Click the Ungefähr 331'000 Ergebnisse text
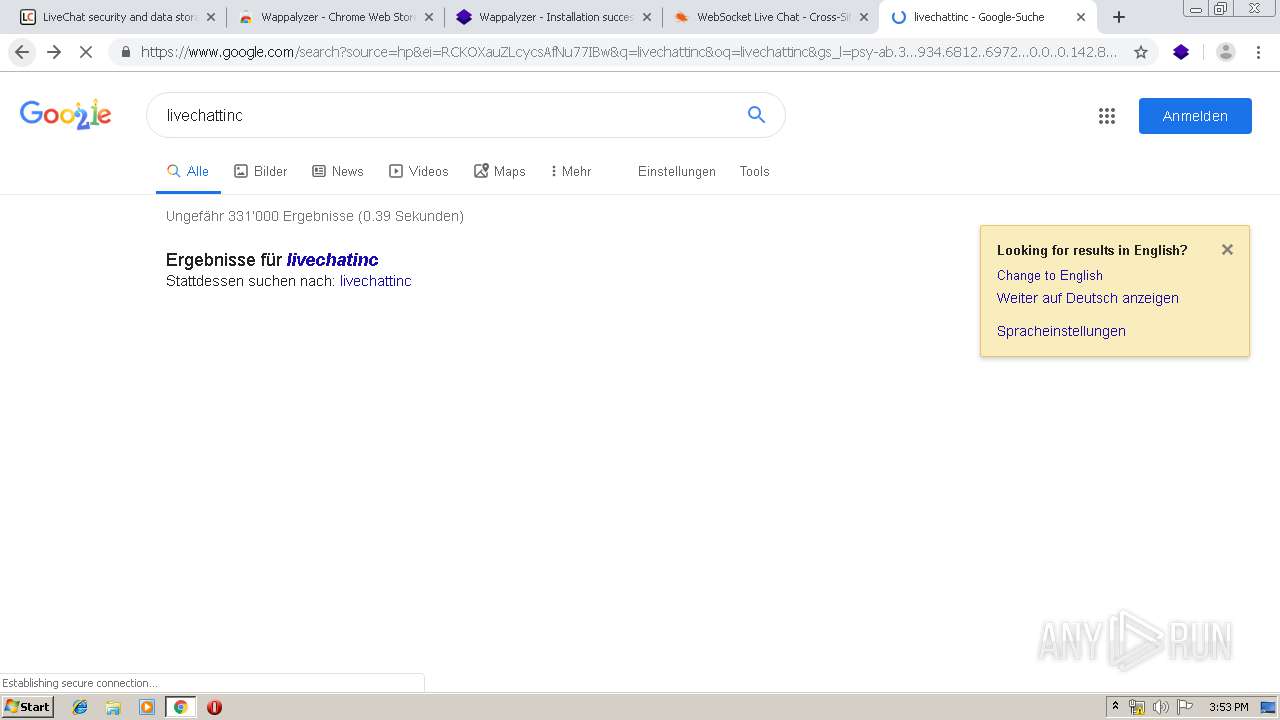The height and width of the screenshot is (720, 1280). pyautogui.click(x=315, y=216)
